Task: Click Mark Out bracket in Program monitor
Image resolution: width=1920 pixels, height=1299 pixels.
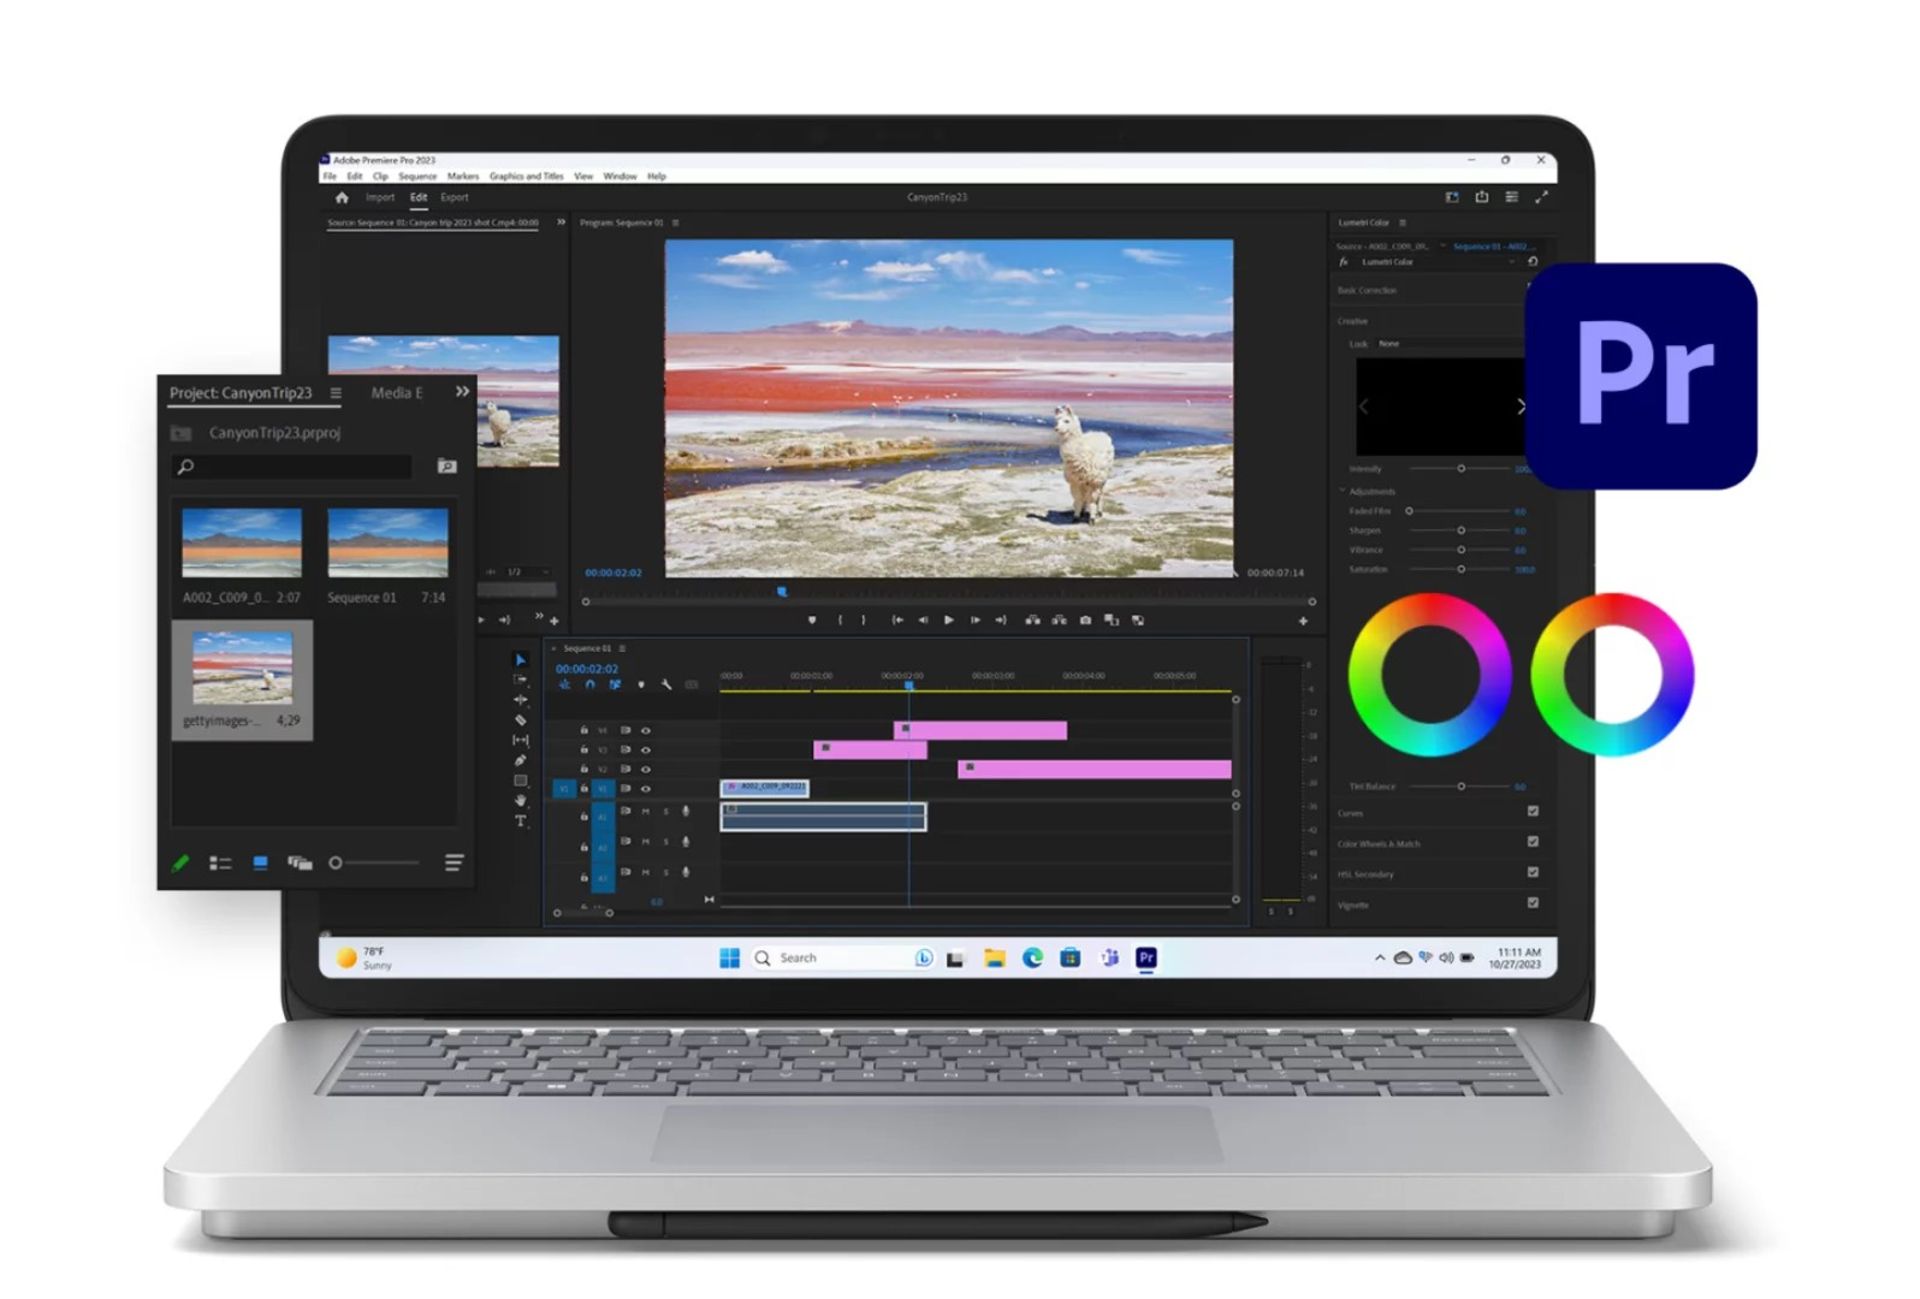Action: [863, 621]
